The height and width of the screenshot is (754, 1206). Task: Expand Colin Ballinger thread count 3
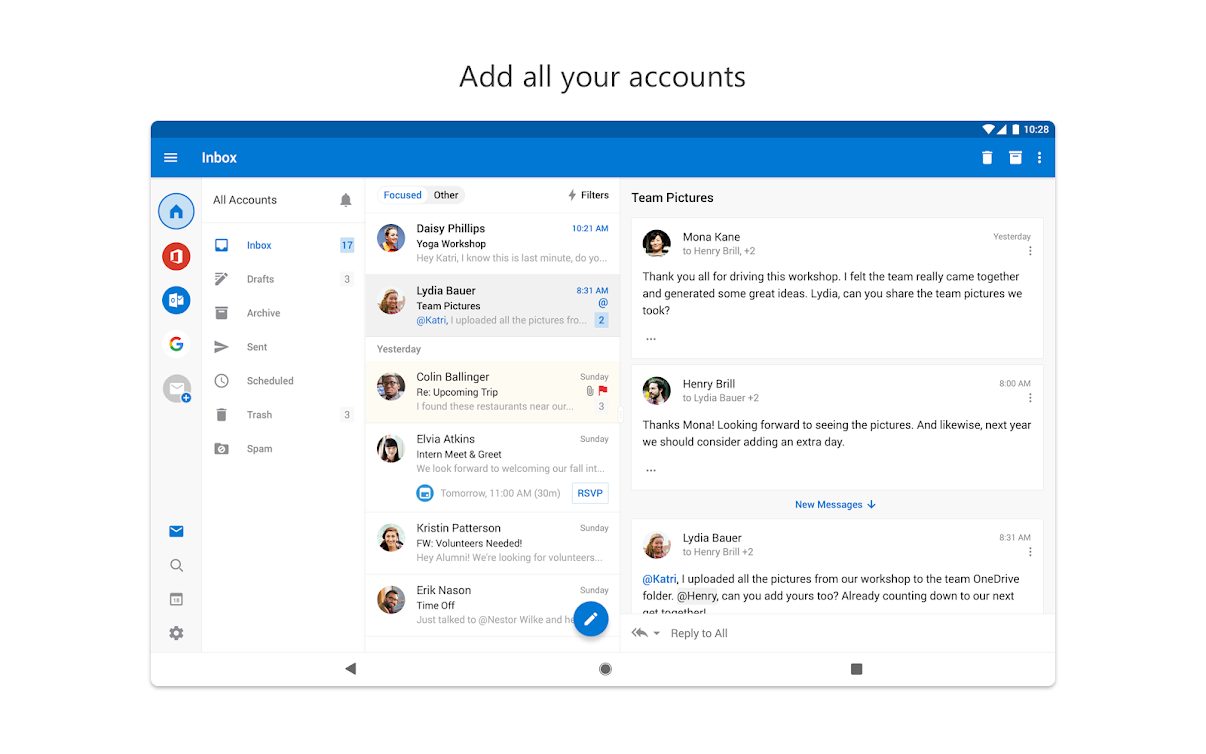point(601,406)
